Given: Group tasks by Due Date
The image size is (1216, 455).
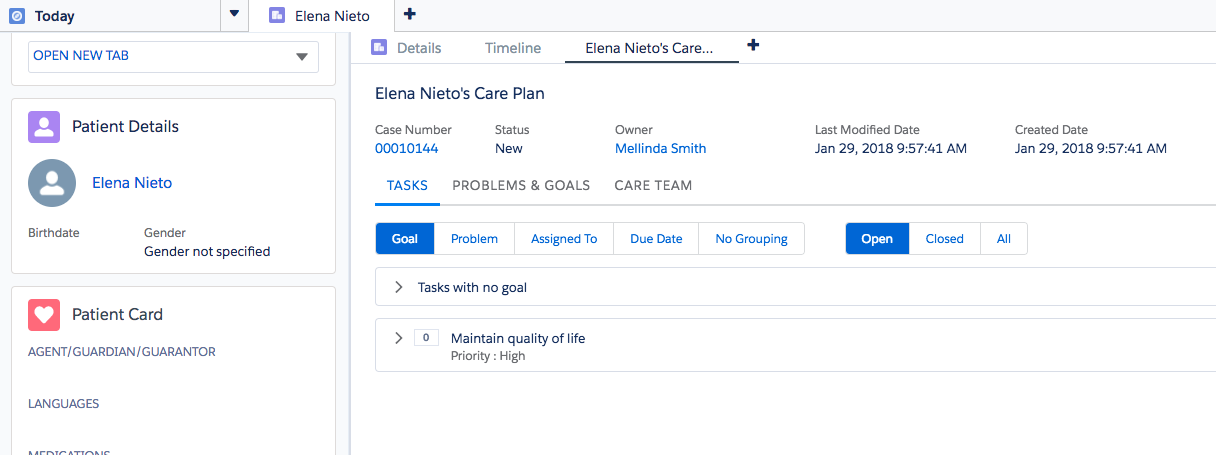Looking at the screenshot, I should coord(656,239).
